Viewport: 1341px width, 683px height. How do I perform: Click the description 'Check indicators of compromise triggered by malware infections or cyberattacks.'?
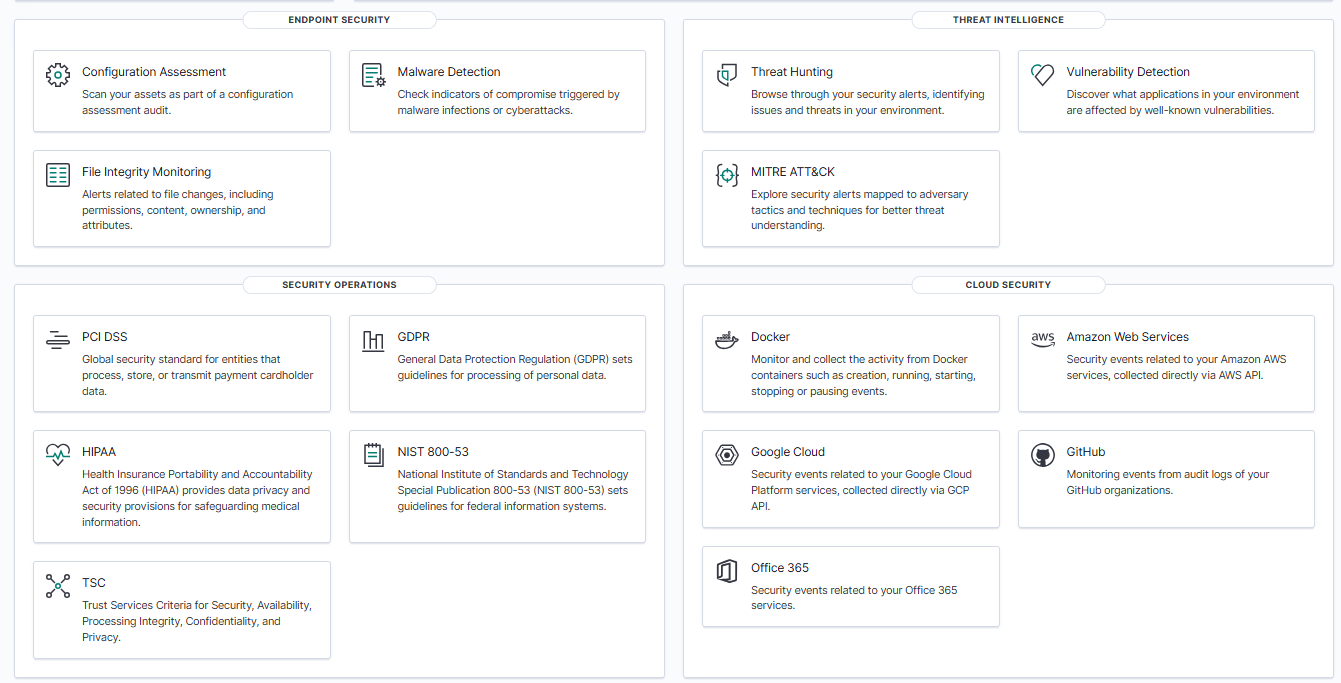click(509, 102)
